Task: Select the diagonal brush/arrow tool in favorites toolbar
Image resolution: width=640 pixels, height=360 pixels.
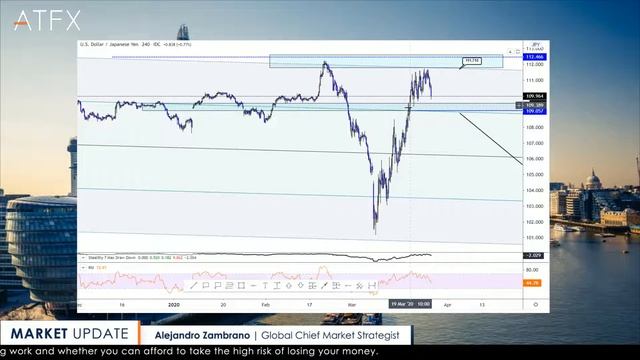Action: click(x=324, y=286)
